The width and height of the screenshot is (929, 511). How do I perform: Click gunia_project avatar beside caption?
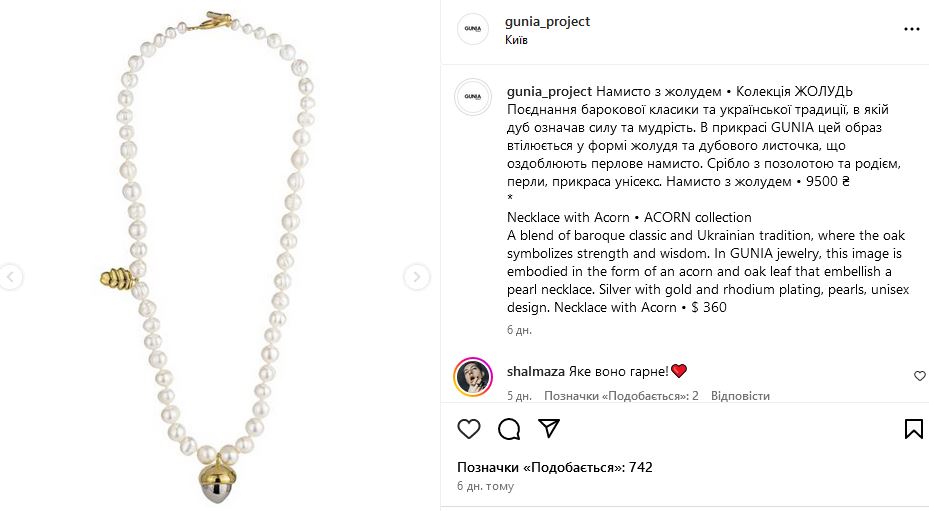[x=473, y=96]
